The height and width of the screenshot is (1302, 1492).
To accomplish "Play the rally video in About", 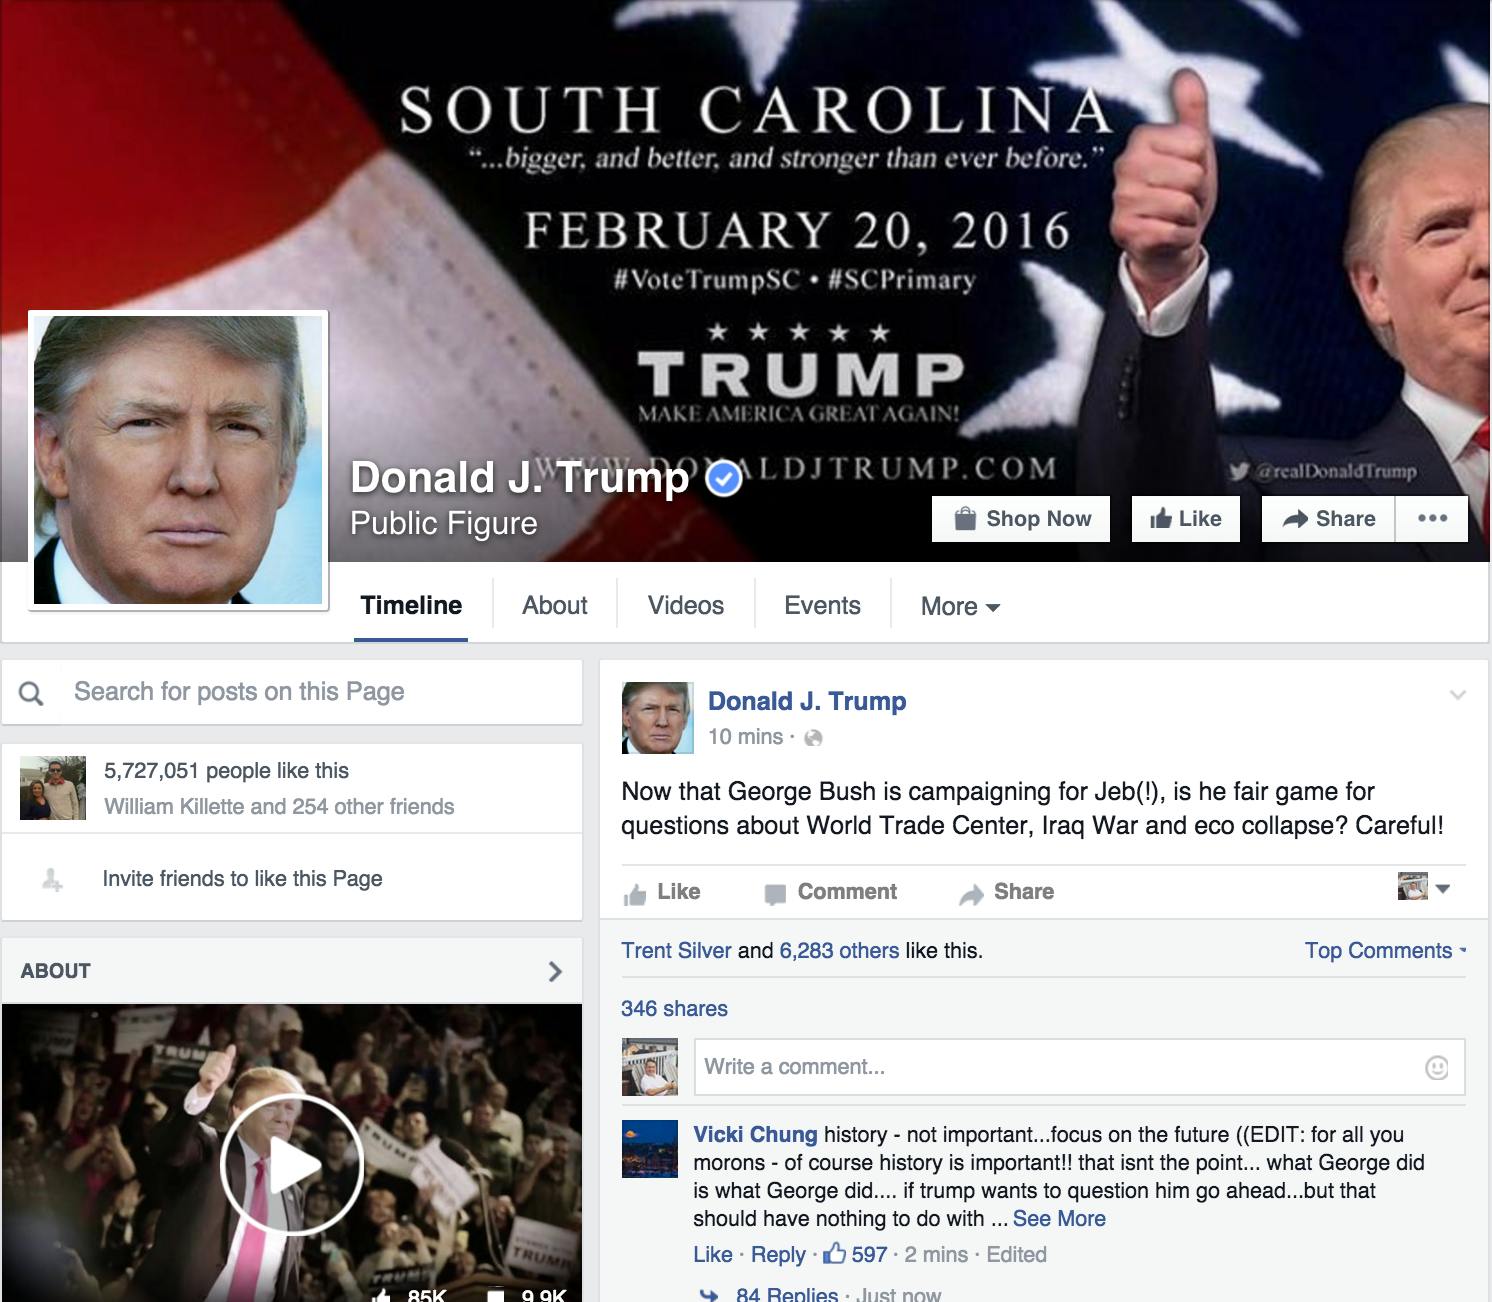I will [291, 1164].
